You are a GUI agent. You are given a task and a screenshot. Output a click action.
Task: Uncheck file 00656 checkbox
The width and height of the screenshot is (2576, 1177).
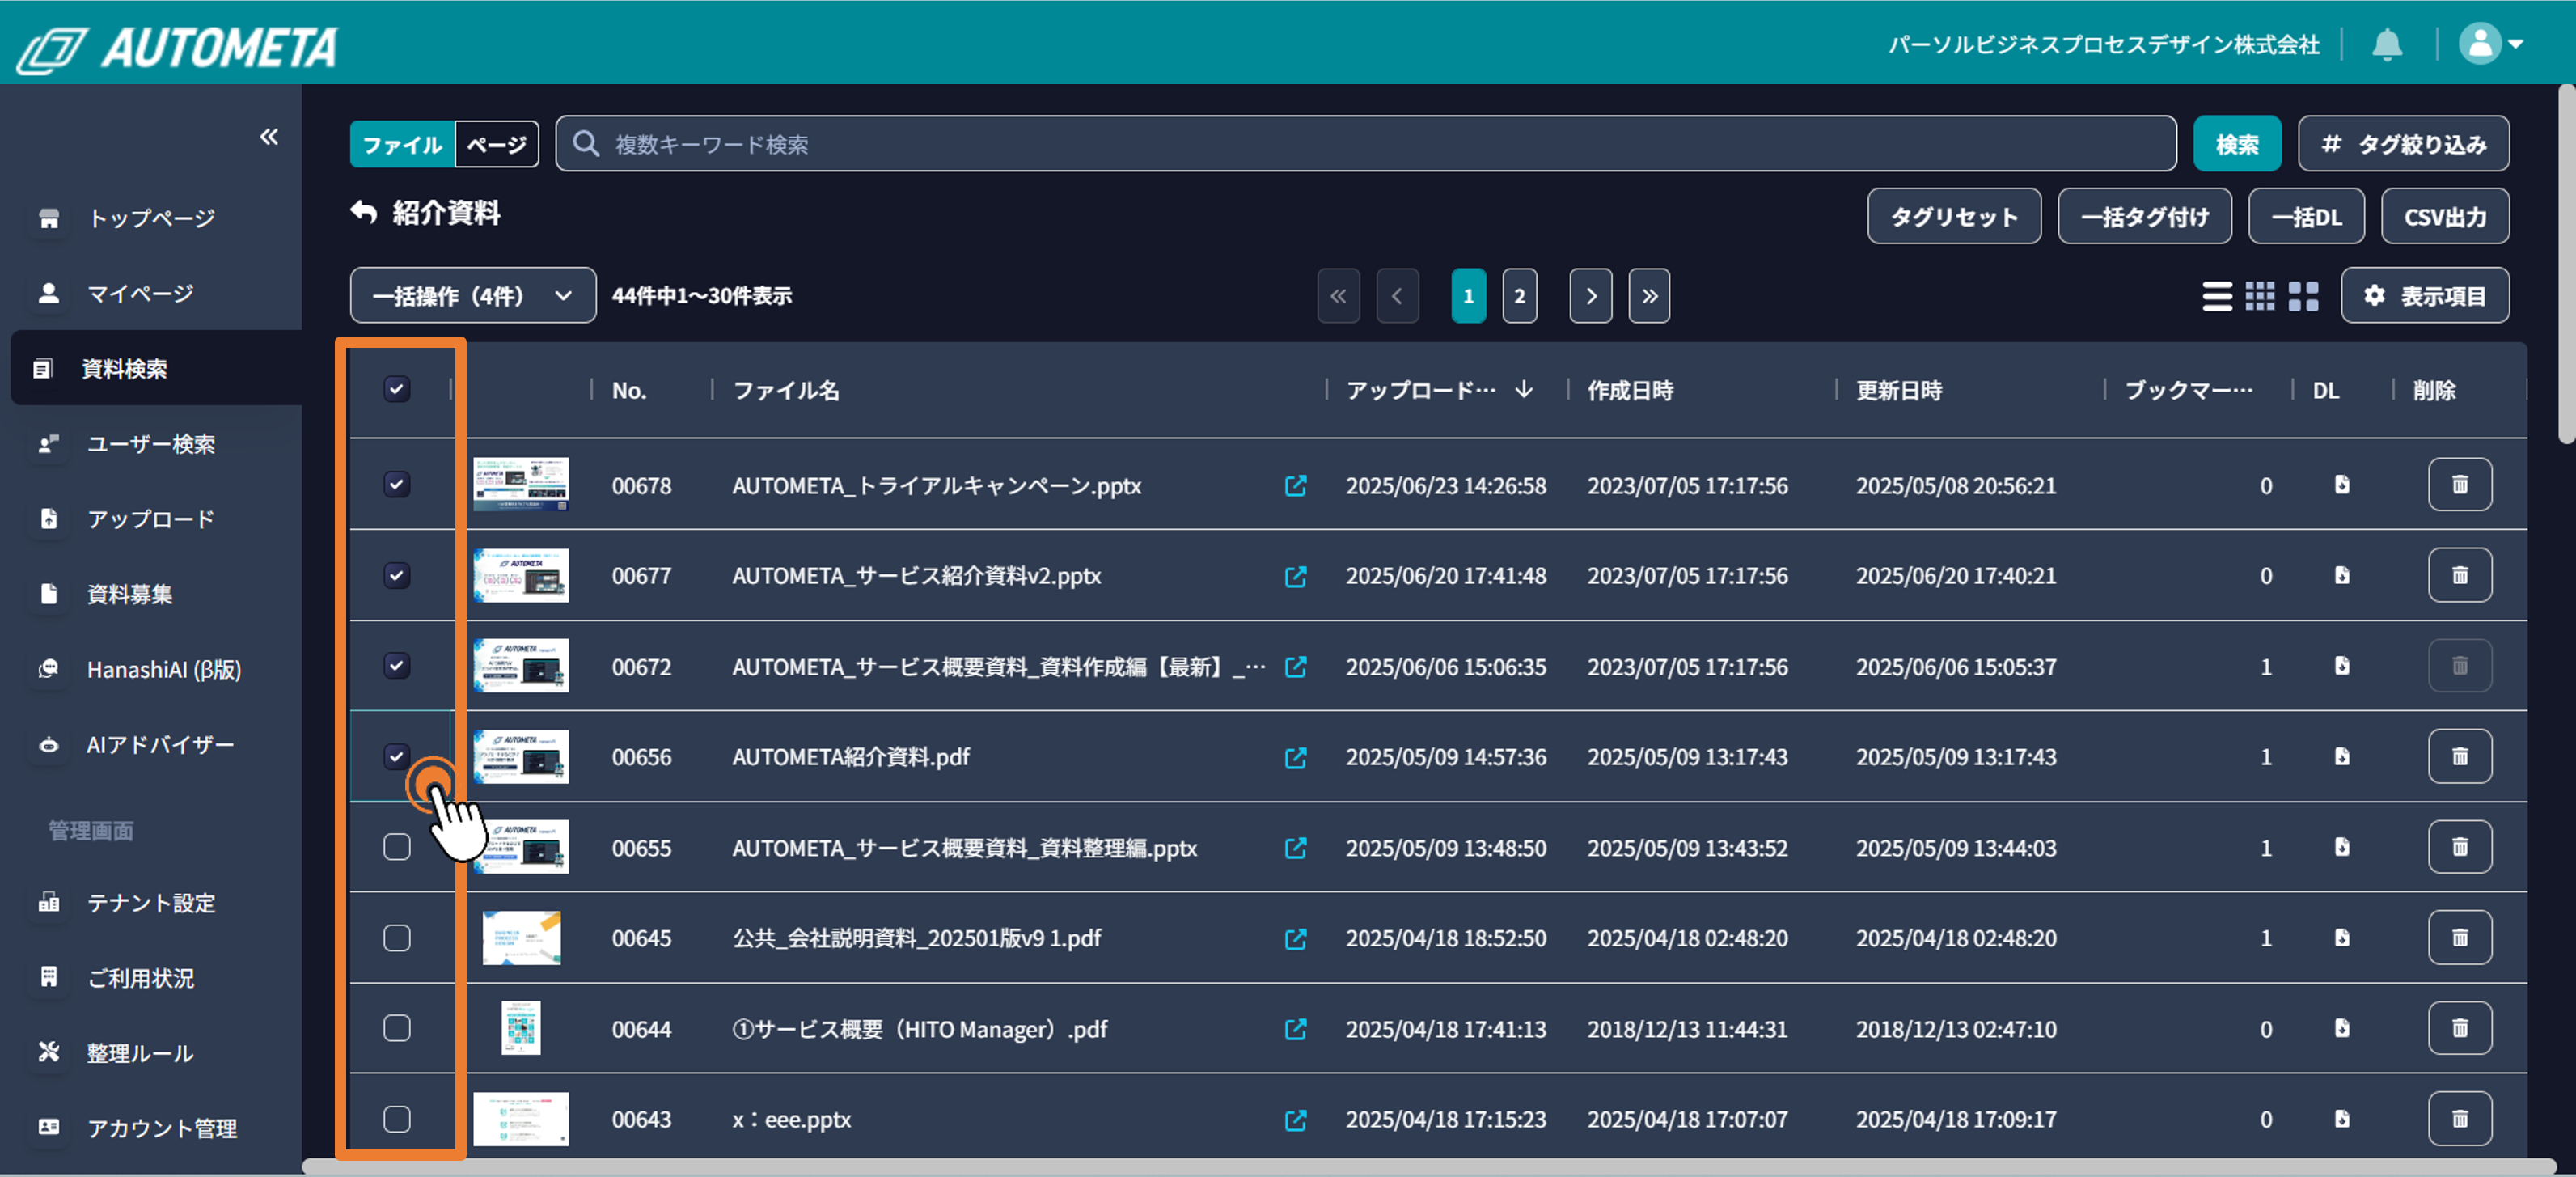click(x=397, y=756)
